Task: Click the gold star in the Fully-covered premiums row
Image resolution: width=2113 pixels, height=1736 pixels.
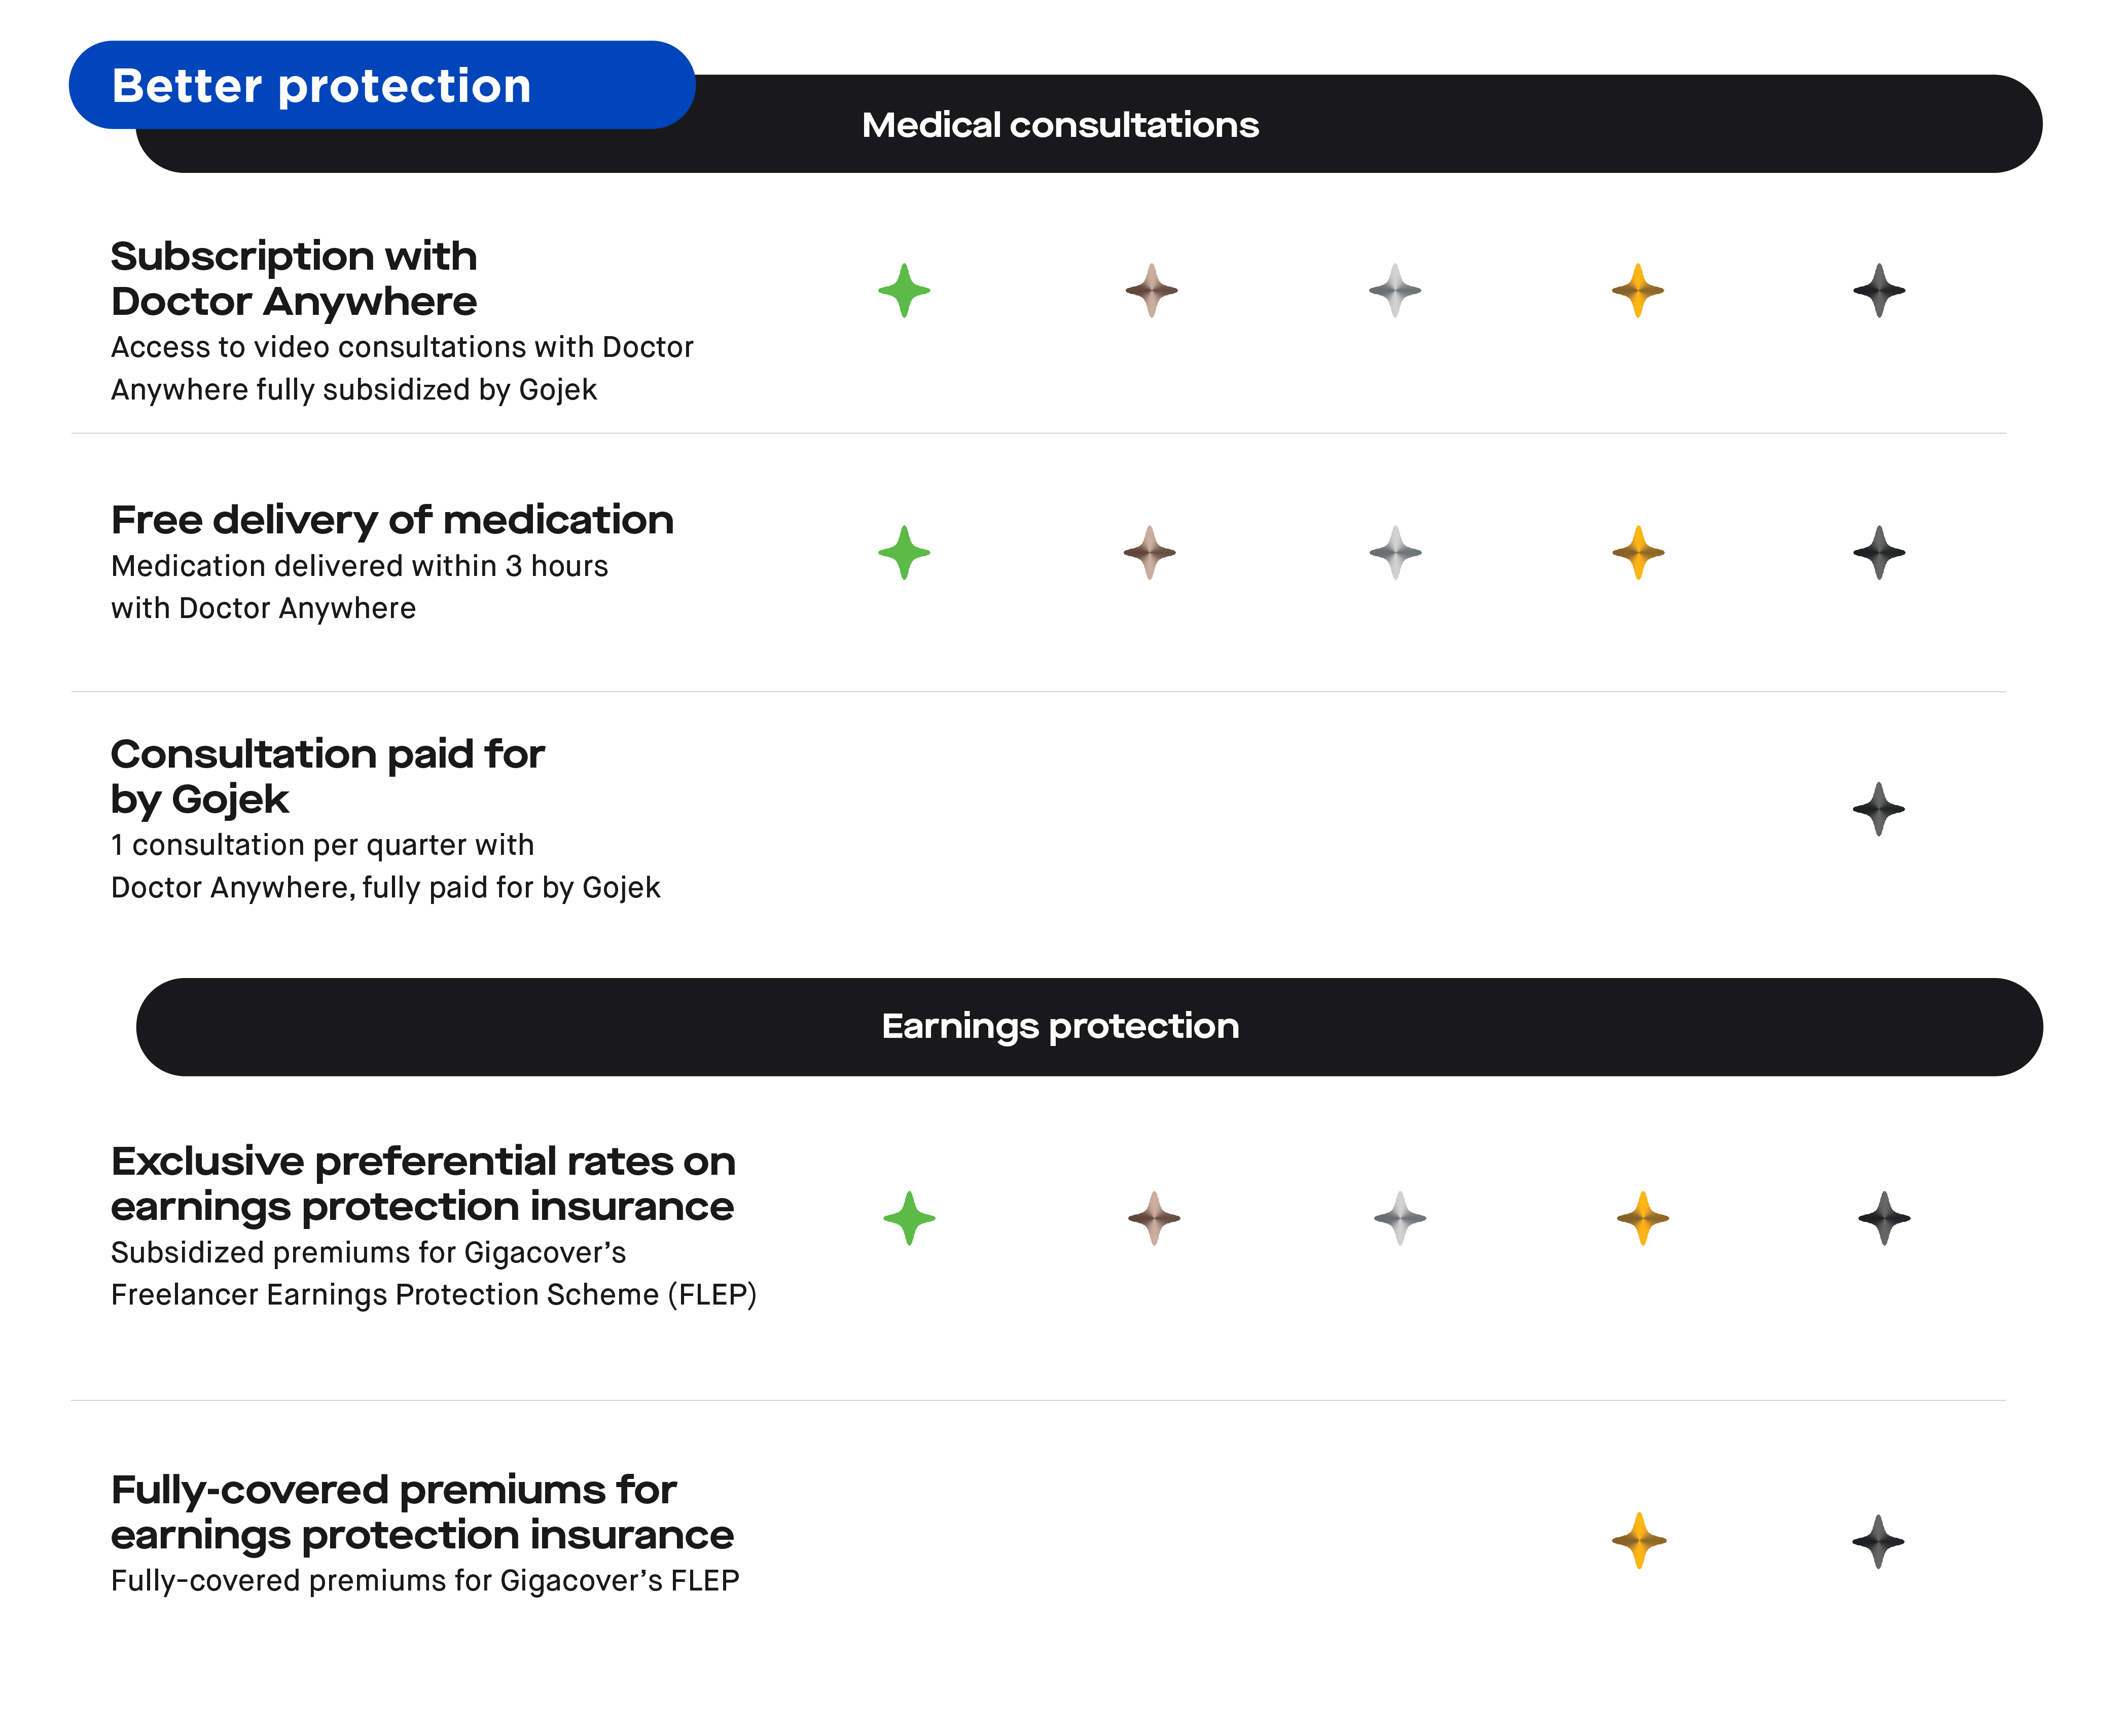Action: click(x=1639, y=1540)
